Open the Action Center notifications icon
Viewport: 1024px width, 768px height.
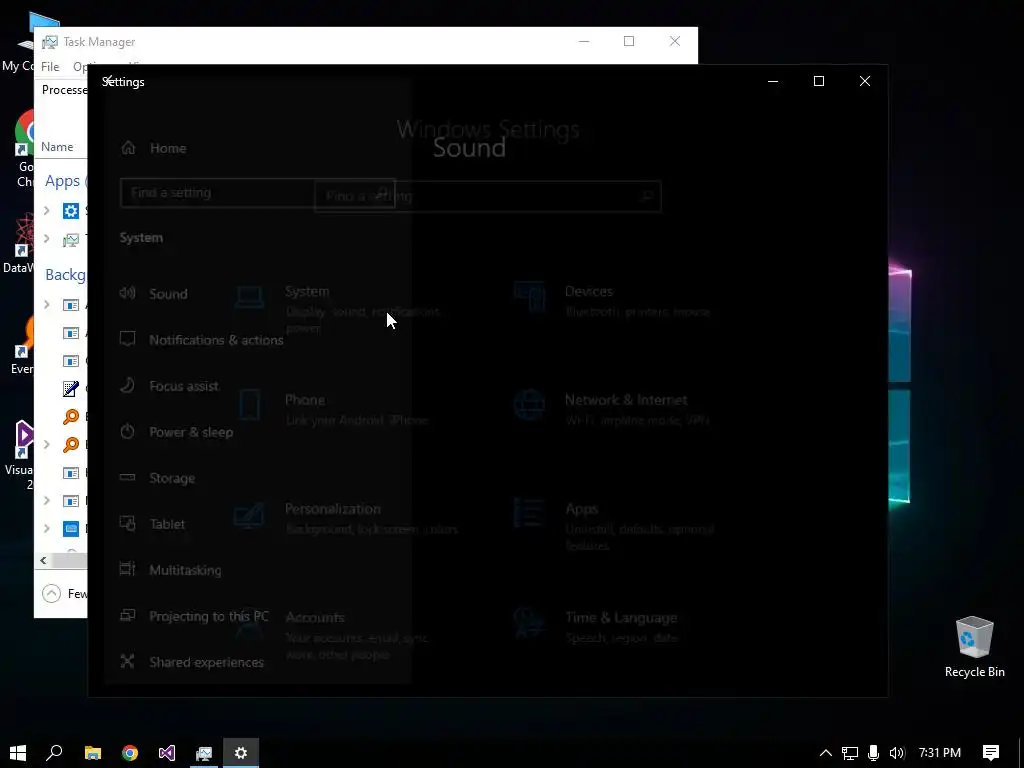click(x=991, y=753)
